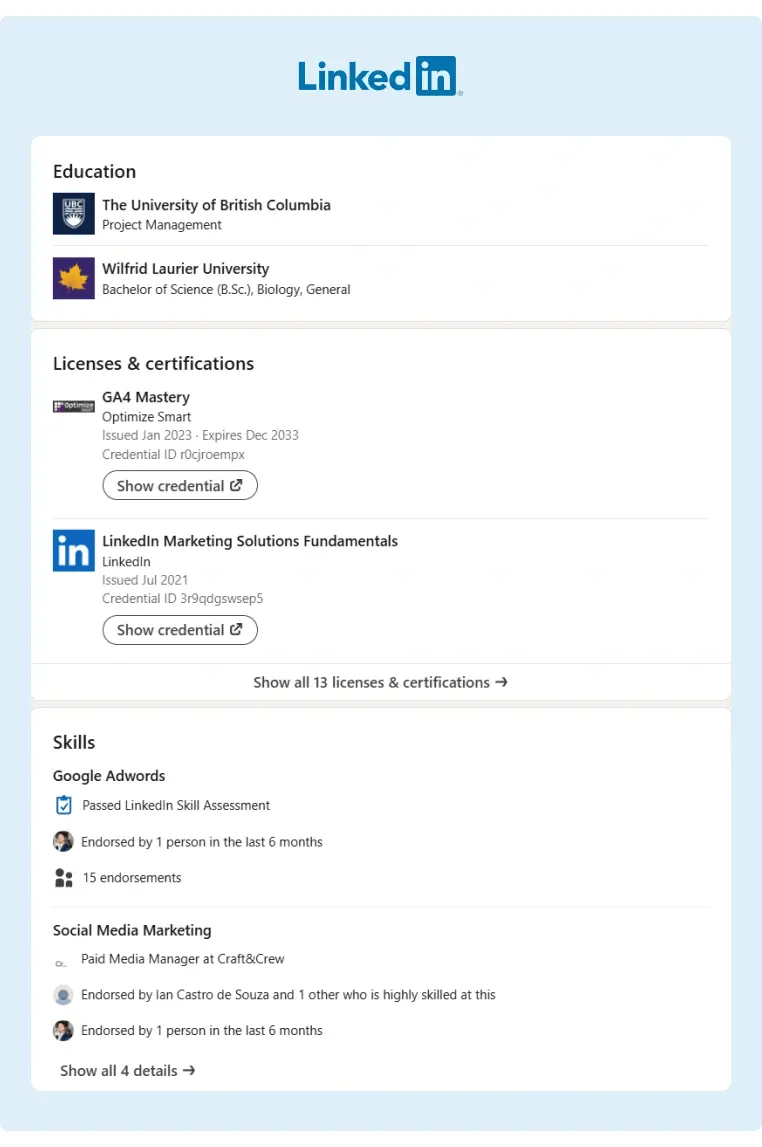Select the Credential ID r0cjroempx text
This screenshot has width=762, height=1147.
pos(173,454)
